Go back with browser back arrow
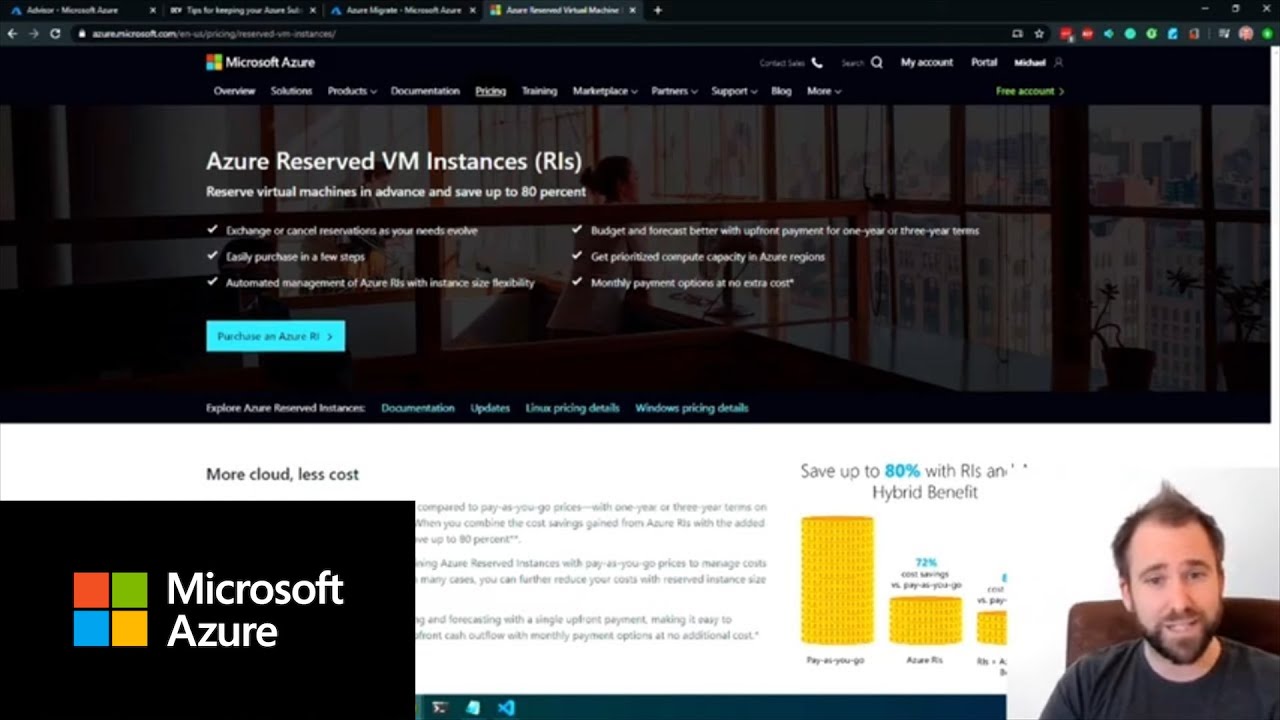The image size is (1280, 720). click(x=12, y=33)
